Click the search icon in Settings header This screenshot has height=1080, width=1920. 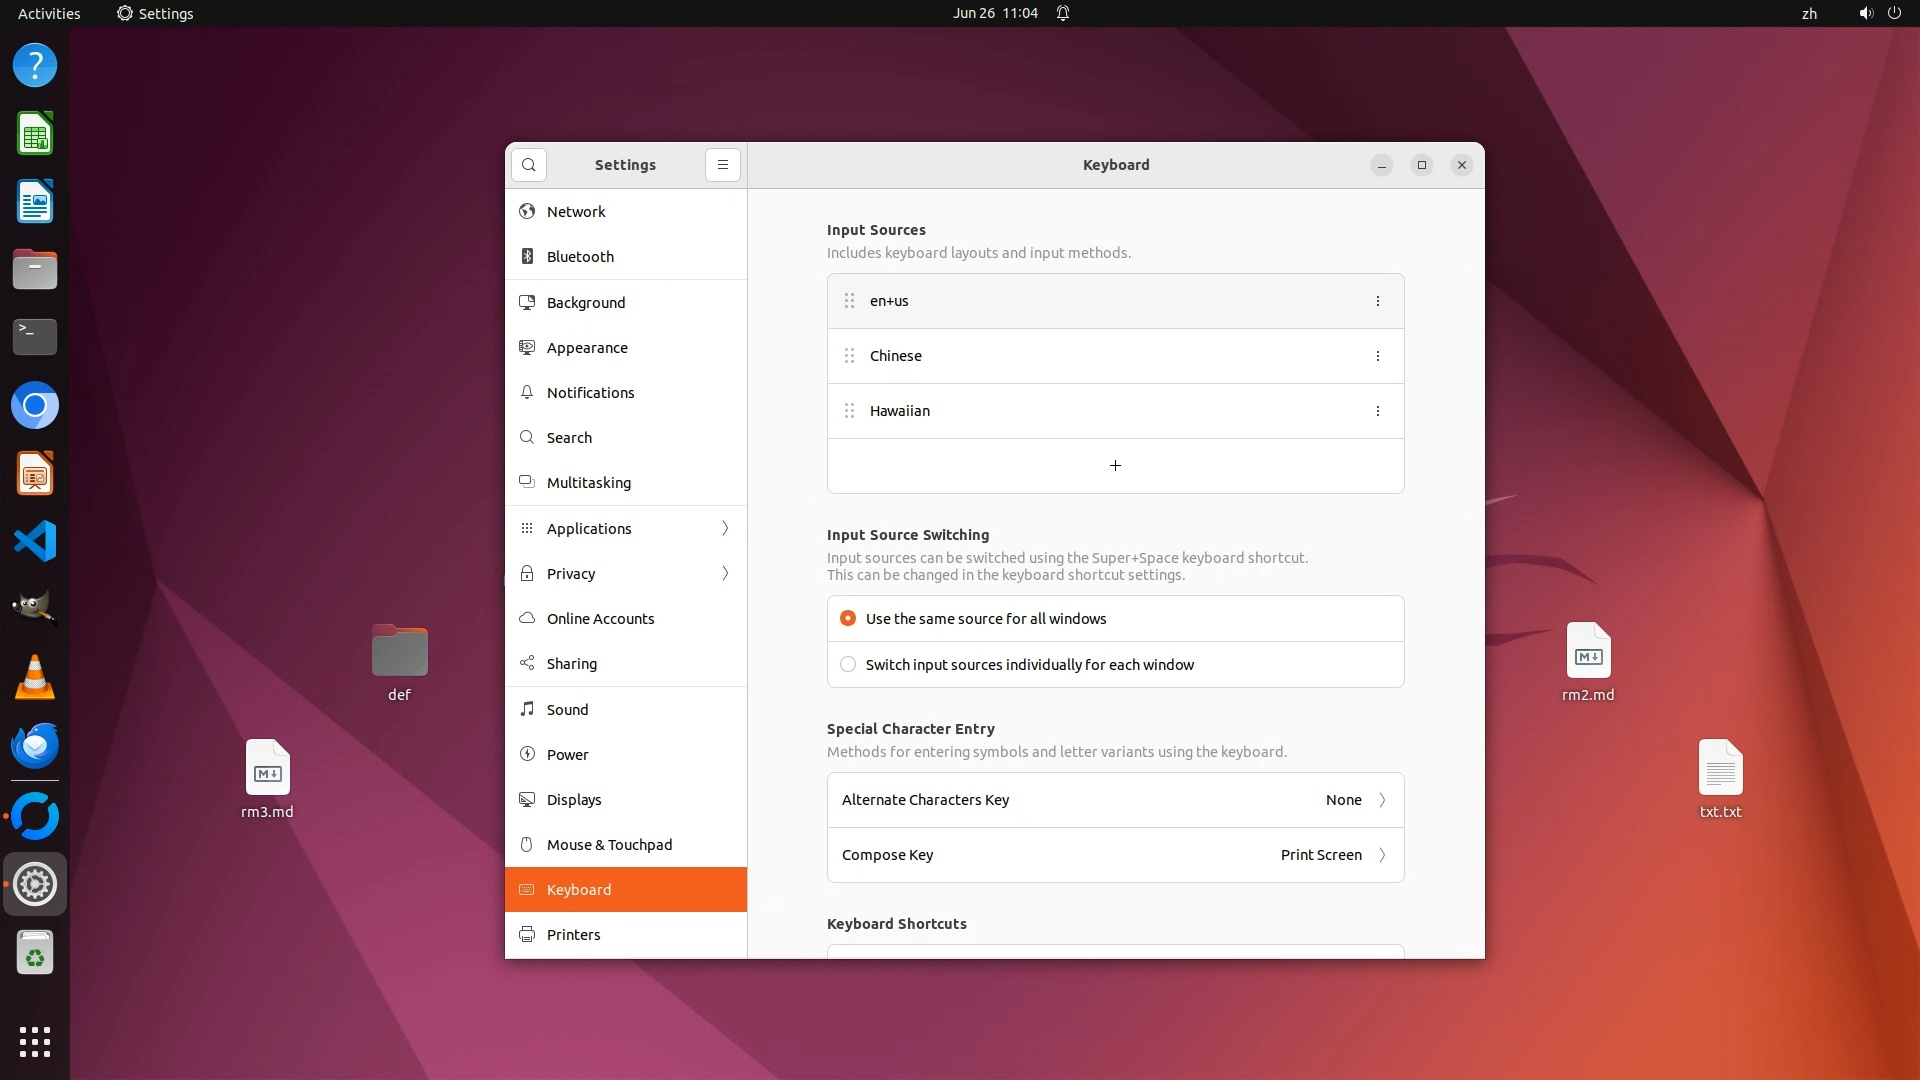529,165
